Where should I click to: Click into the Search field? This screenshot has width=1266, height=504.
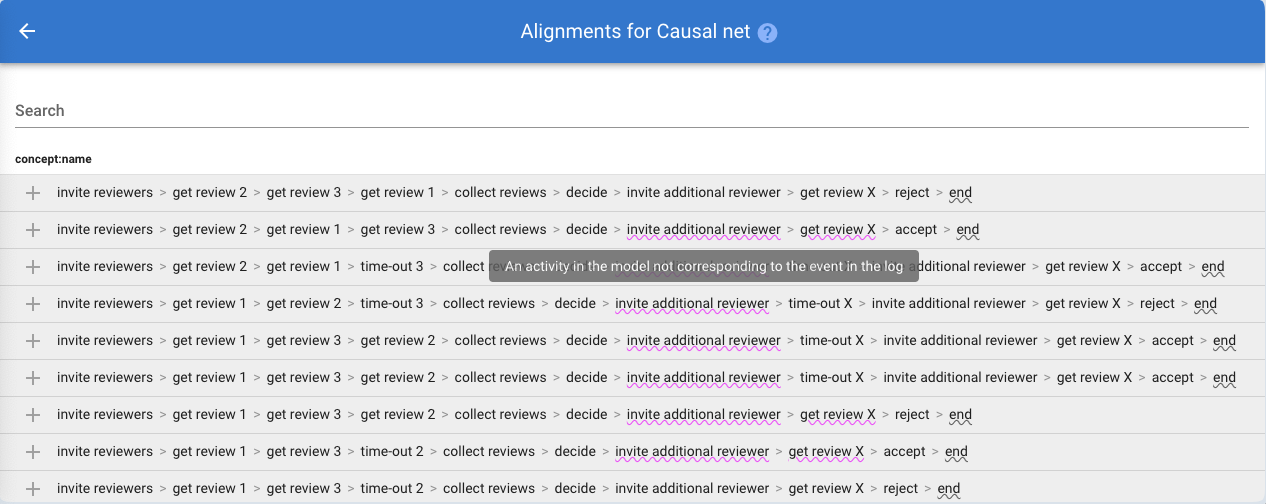(x=632, y=111)
